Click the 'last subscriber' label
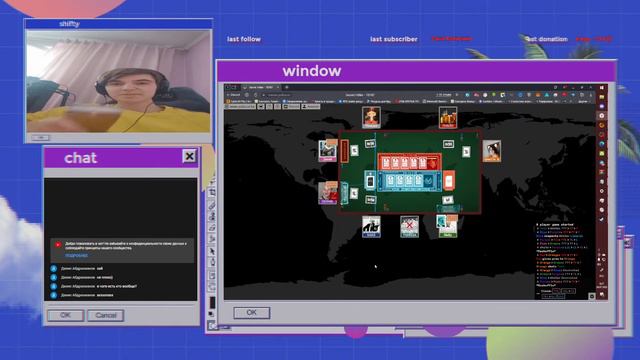This screenshot has height=360, width=640. 393,39
